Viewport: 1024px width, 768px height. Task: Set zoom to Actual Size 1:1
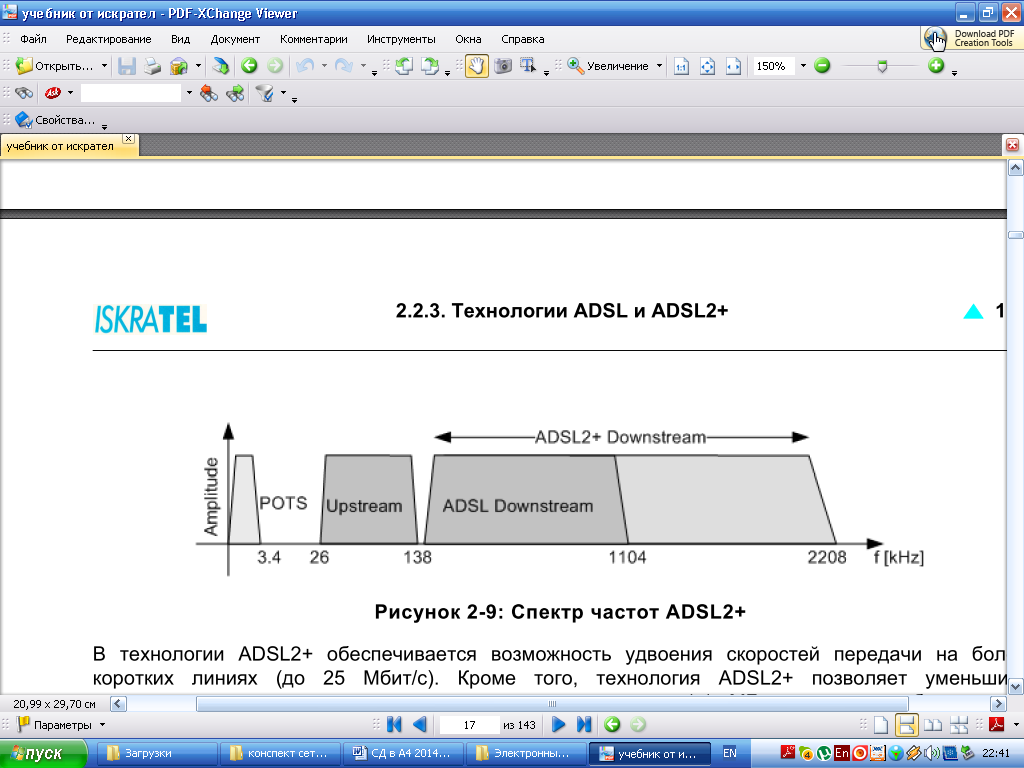point(682,66)
